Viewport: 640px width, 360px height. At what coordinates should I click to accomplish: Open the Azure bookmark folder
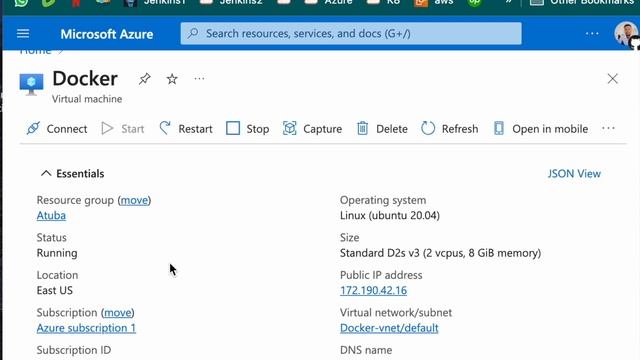(329, 2)
